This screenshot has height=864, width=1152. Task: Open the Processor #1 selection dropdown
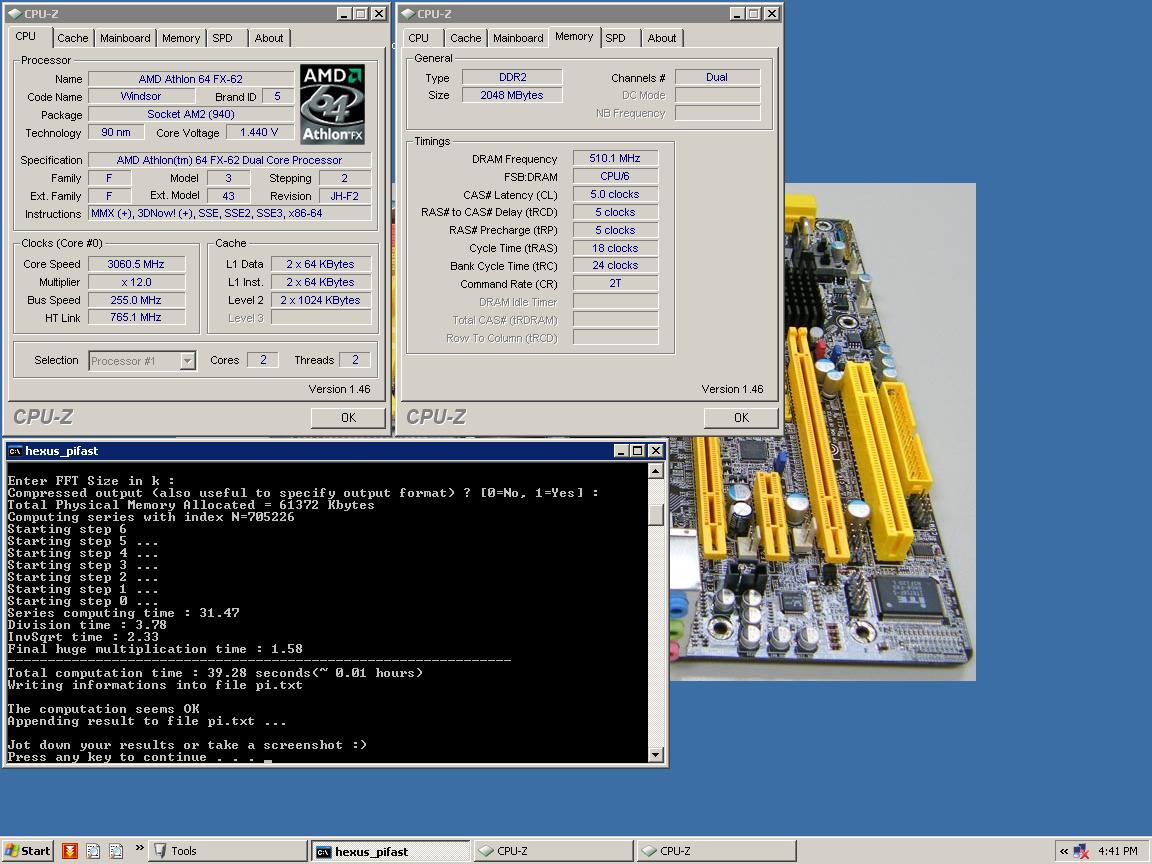142,361
